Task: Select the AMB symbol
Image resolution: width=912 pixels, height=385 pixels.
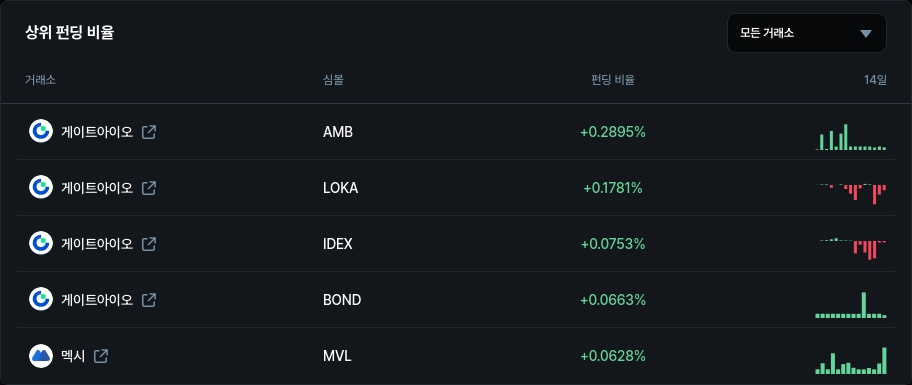Action: [x=338, y=132]
